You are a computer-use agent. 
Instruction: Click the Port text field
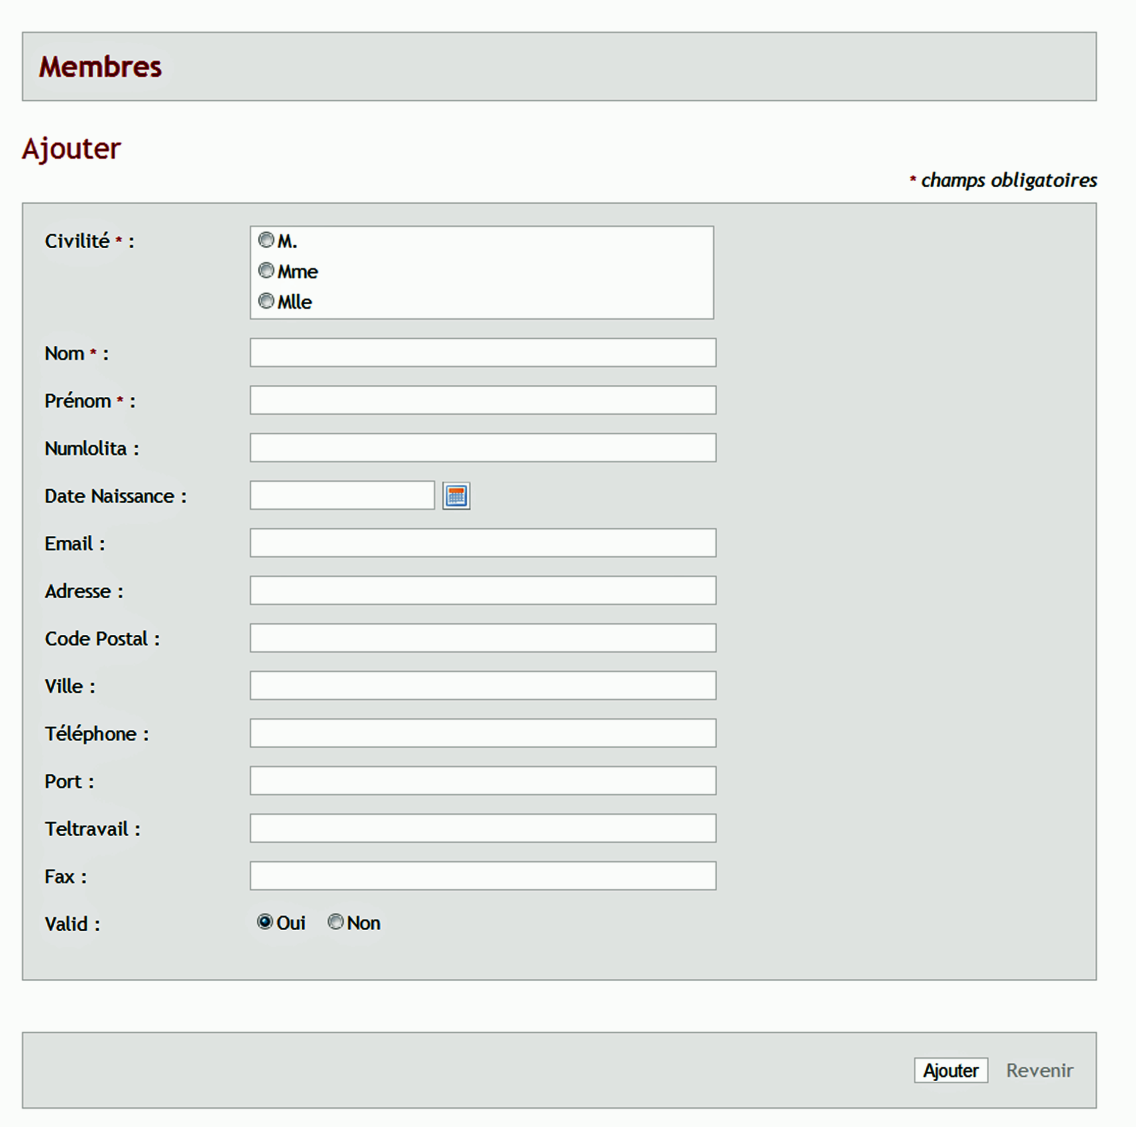(483, 781)
